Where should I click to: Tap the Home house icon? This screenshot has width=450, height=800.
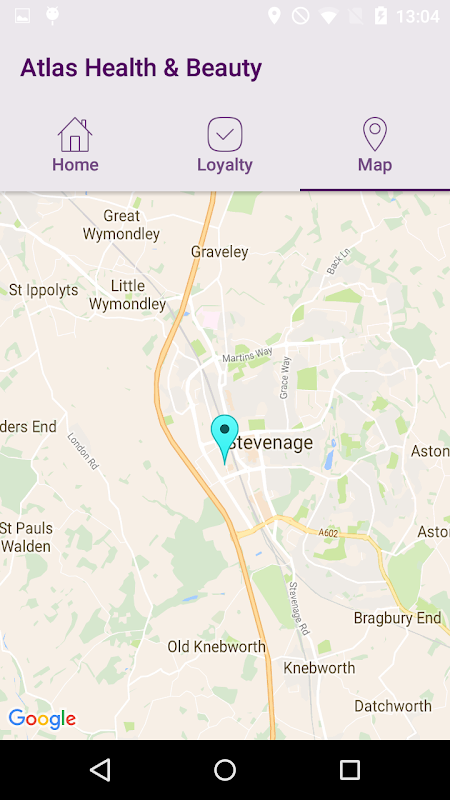click(75, 135)
